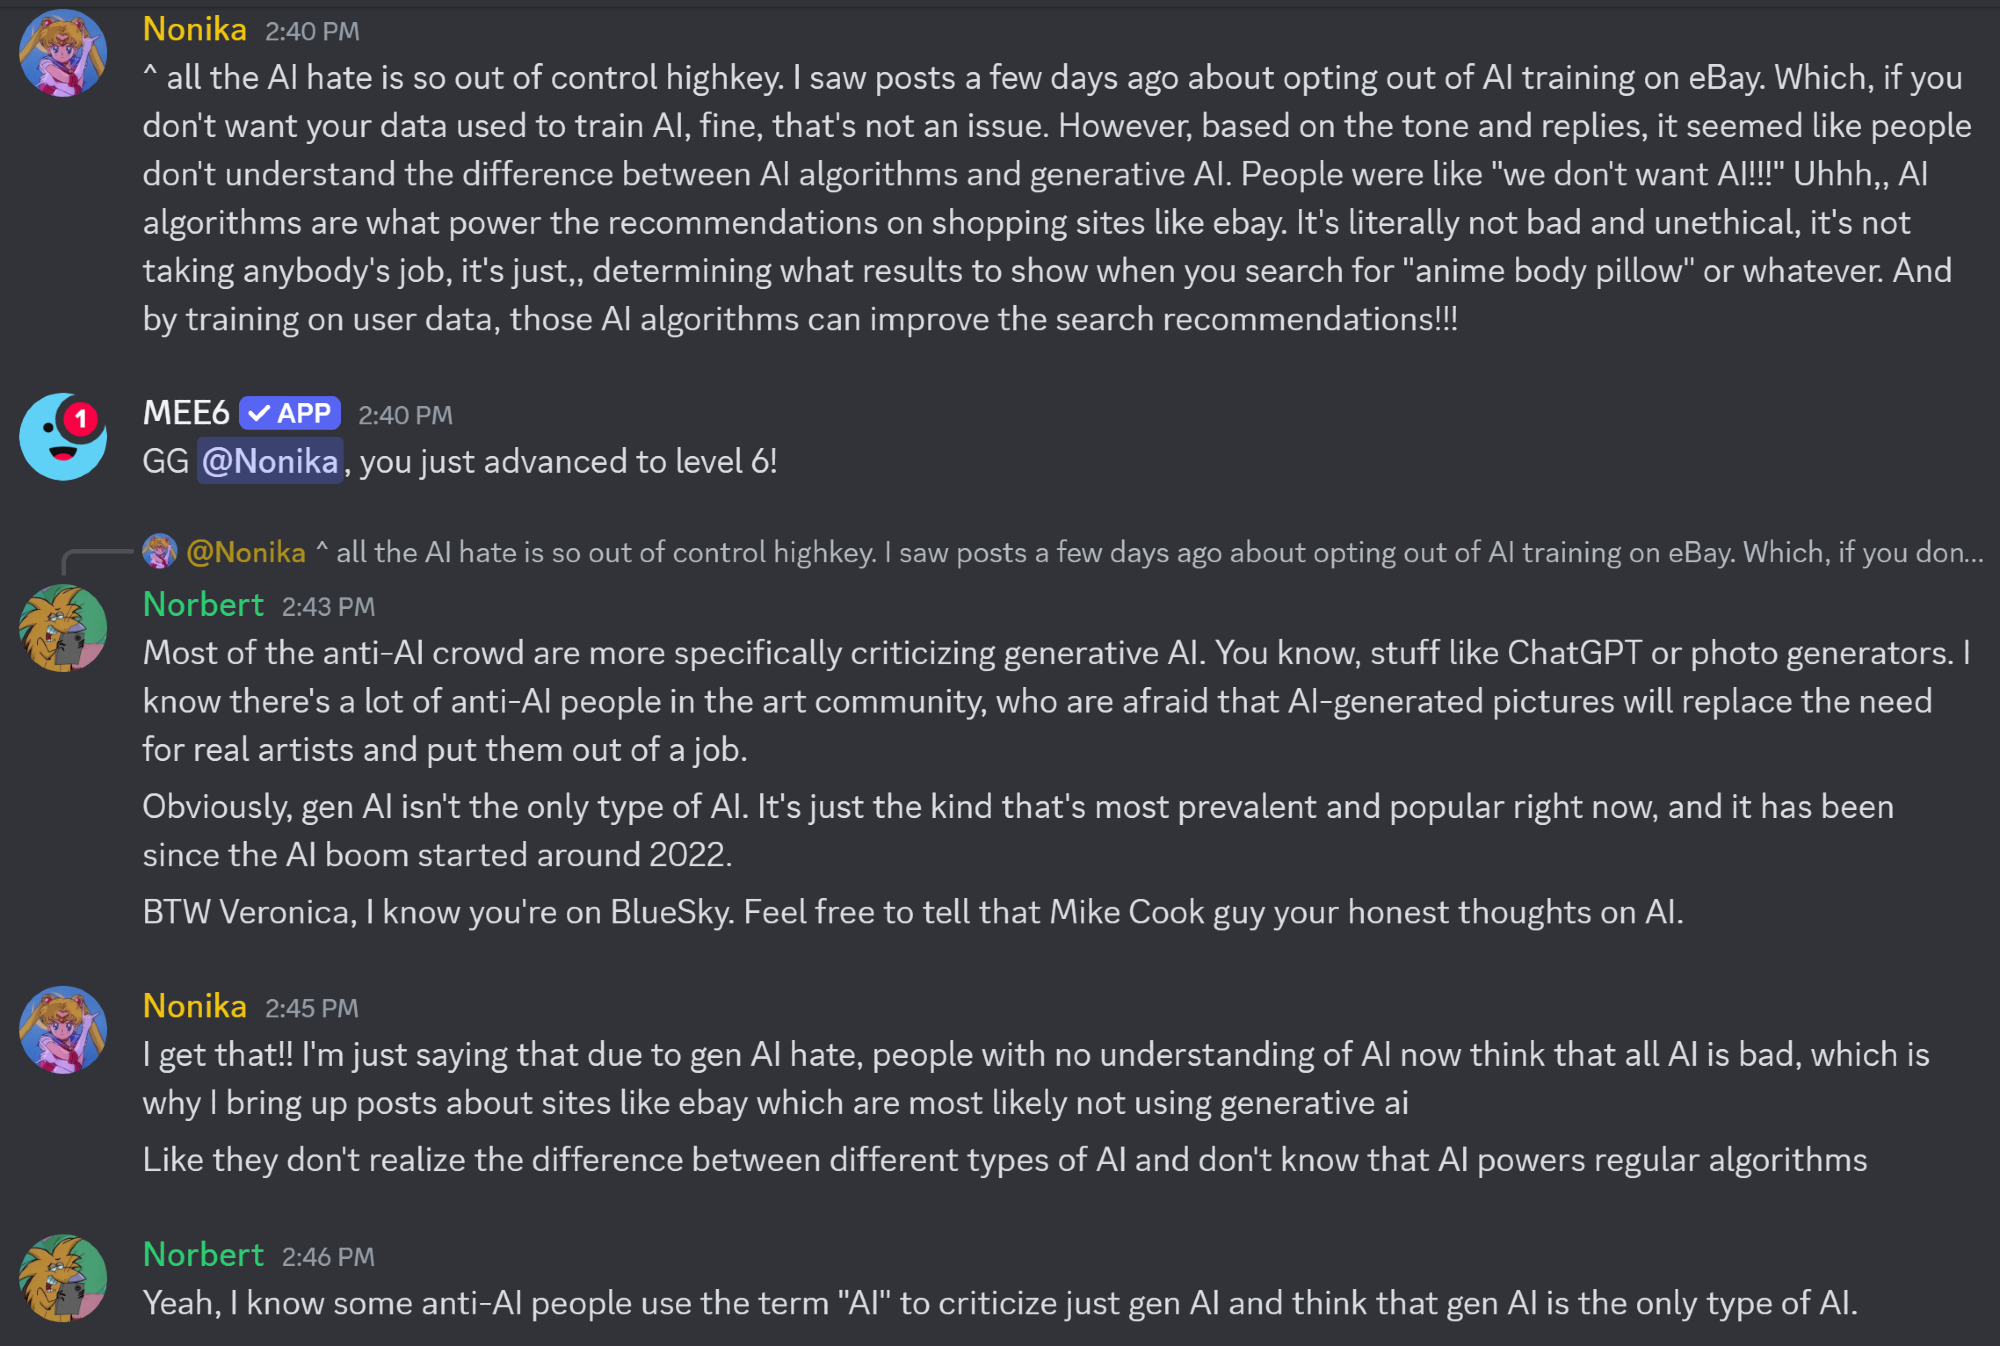Click the 2:43 PM timestamp next to Norbert
The image size is (2000, 1346).
click(328, 607)
